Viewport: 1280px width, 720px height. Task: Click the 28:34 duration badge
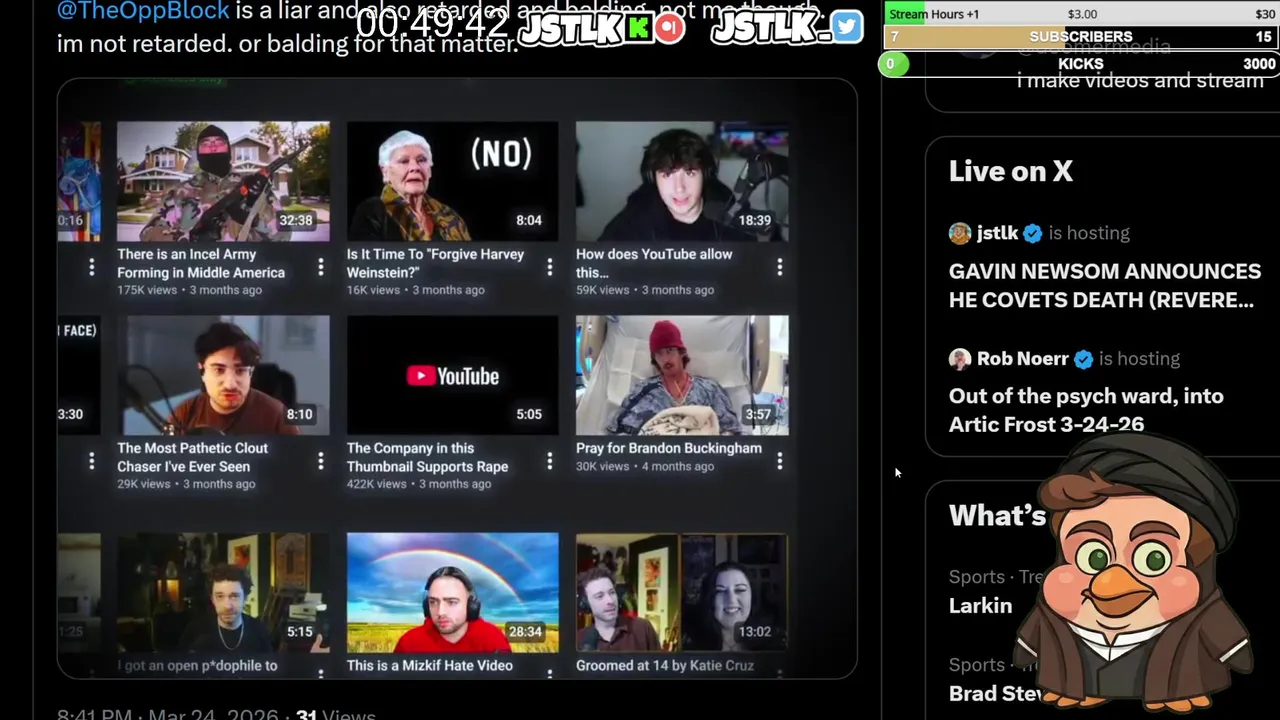pos(525,631)
